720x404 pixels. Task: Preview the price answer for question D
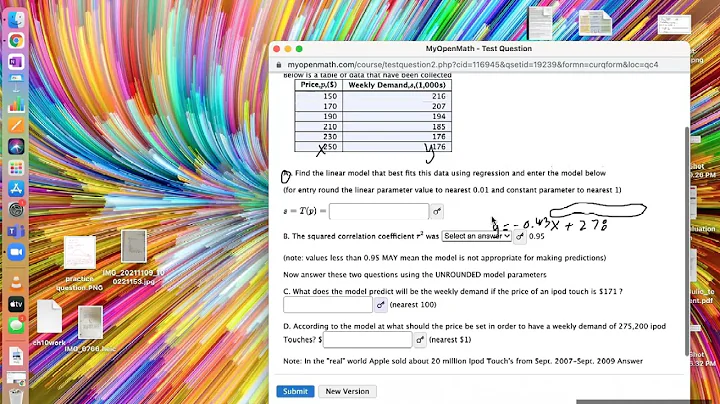tap(420, 340)
